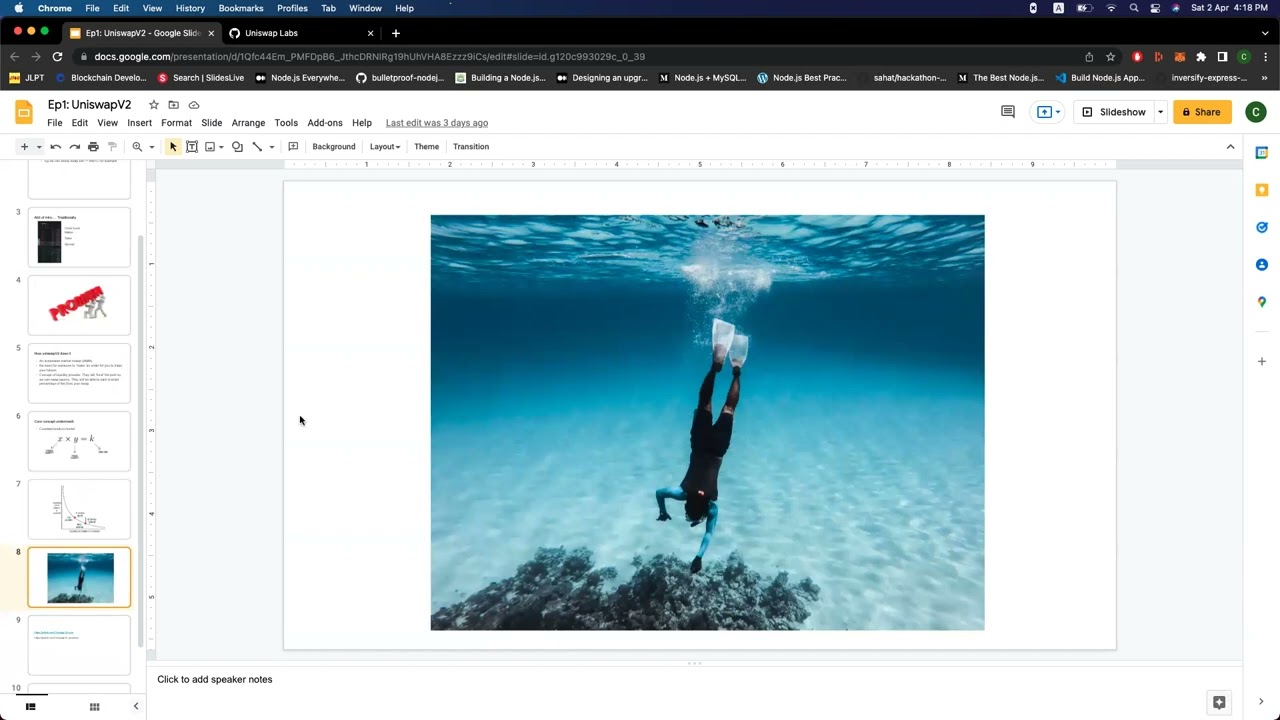
Task: Select slide 6 thumbnail with formula
Action: (x=79, y=441)
